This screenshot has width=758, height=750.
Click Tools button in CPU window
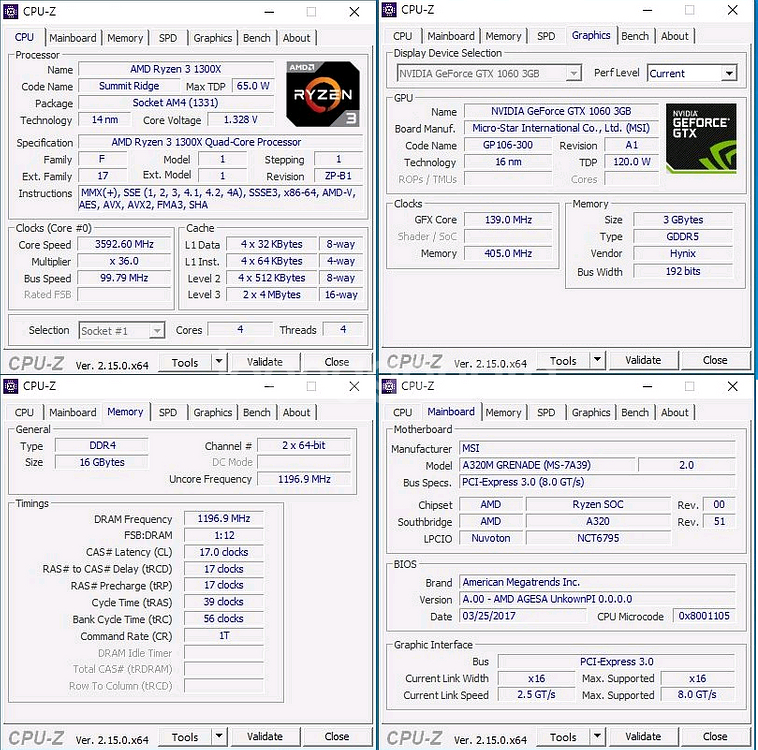pyautogui.click(x=185, y=362)
